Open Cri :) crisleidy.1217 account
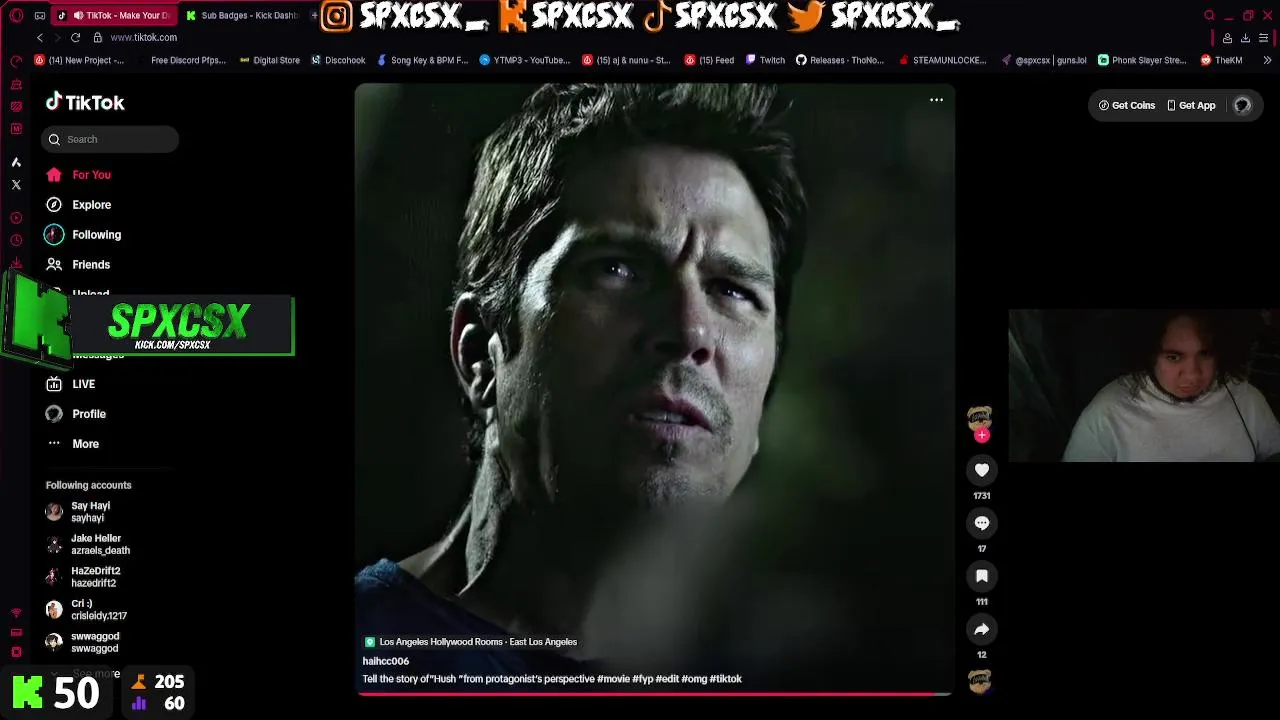Image resolution: width=1280 pixels, height=720 pixels. click(x=86, y=610)
